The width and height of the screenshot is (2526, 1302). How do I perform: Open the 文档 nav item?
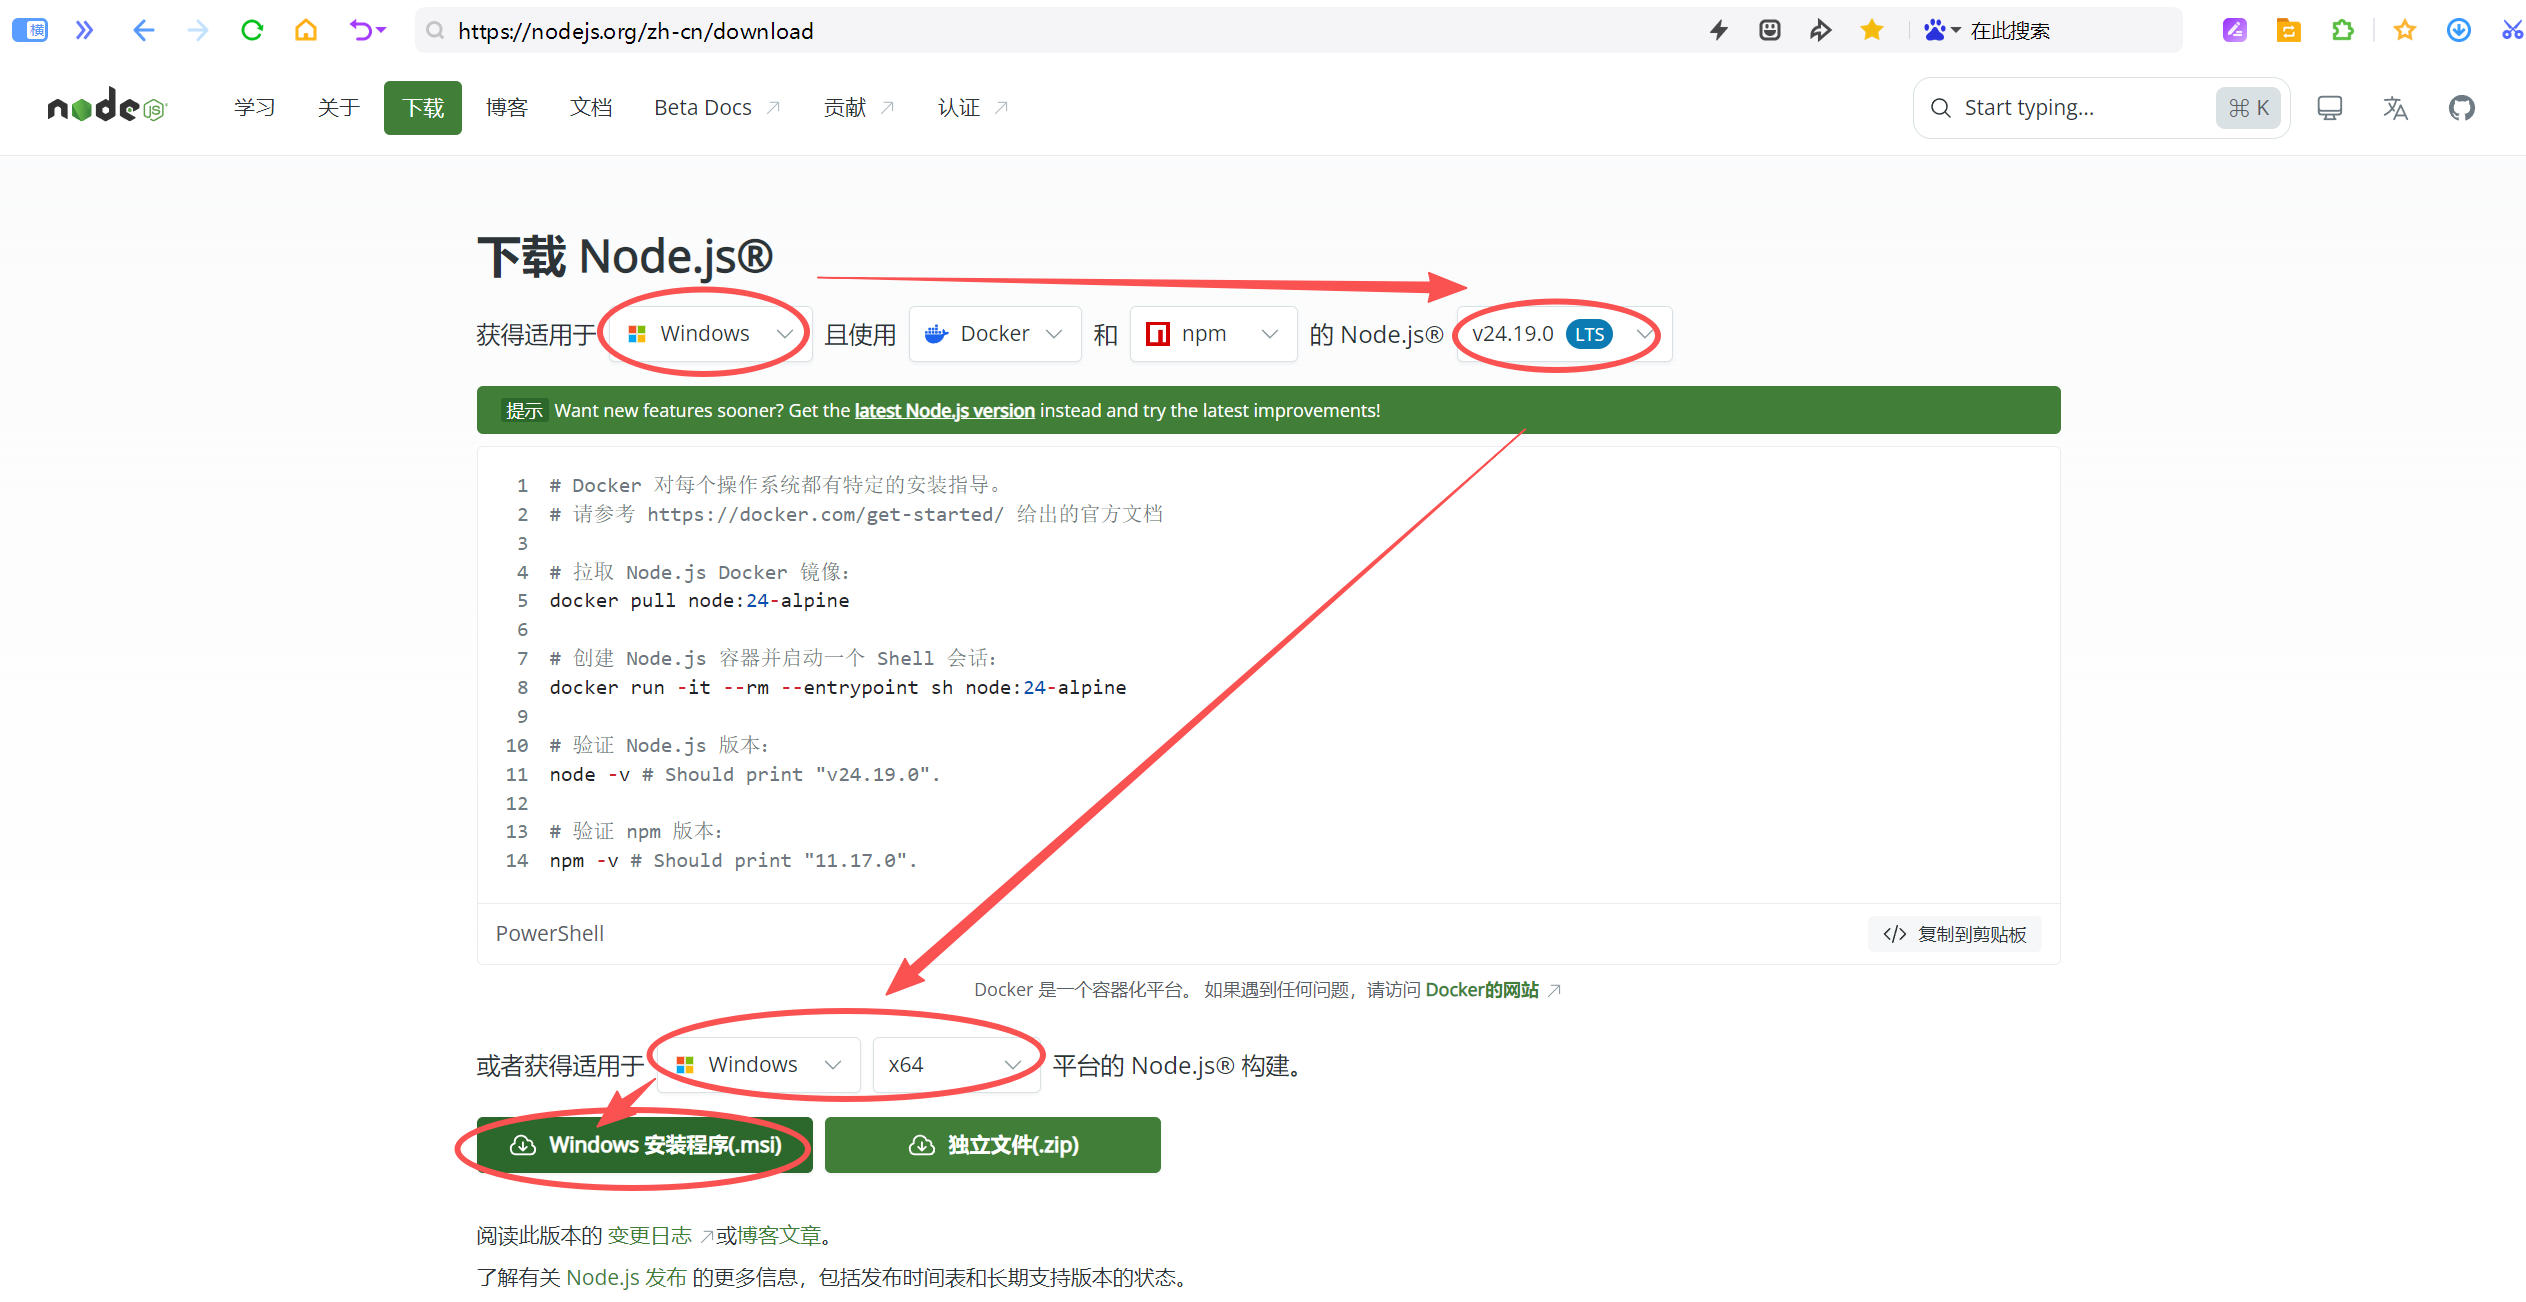[590, 108]
